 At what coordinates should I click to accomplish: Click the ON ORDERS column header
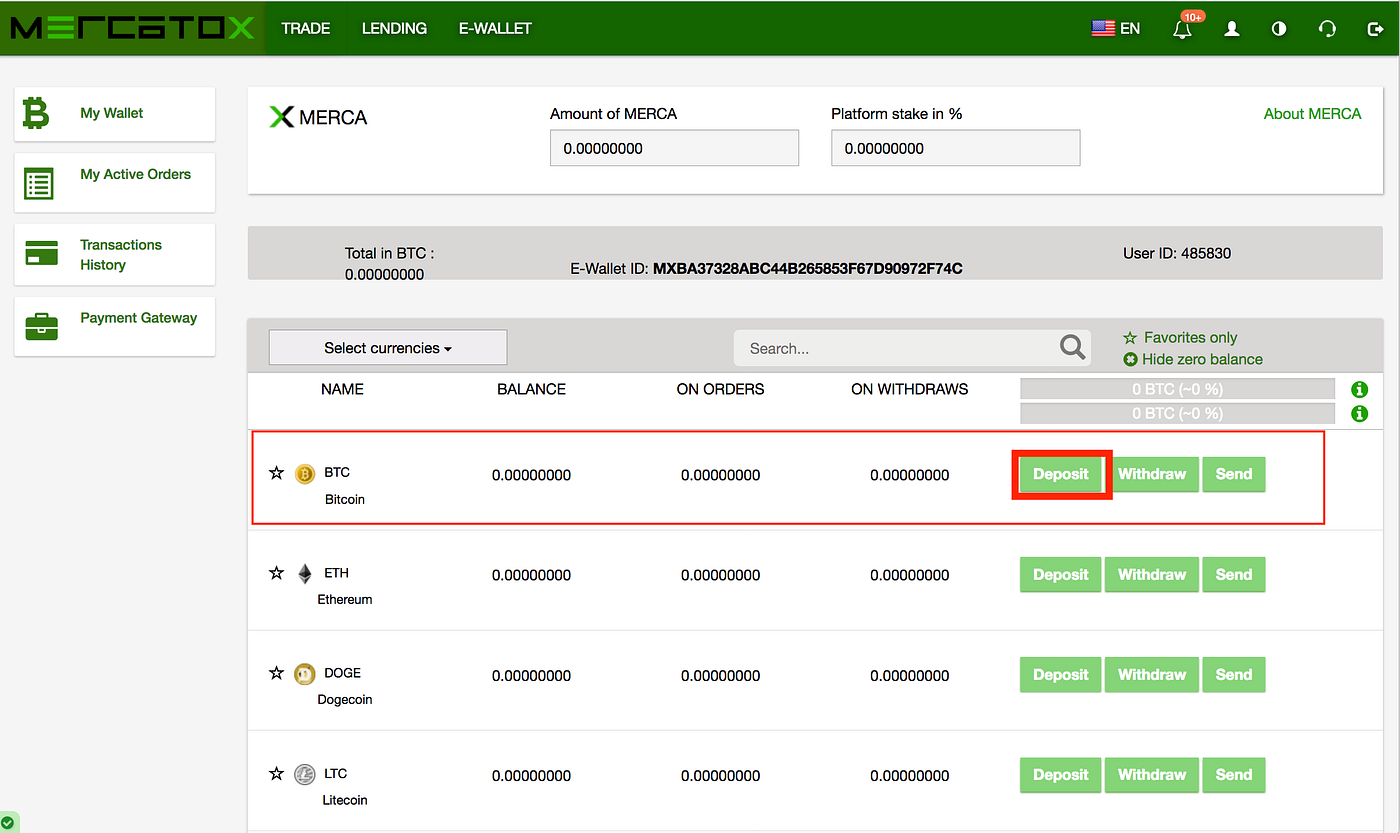(720, 389)
